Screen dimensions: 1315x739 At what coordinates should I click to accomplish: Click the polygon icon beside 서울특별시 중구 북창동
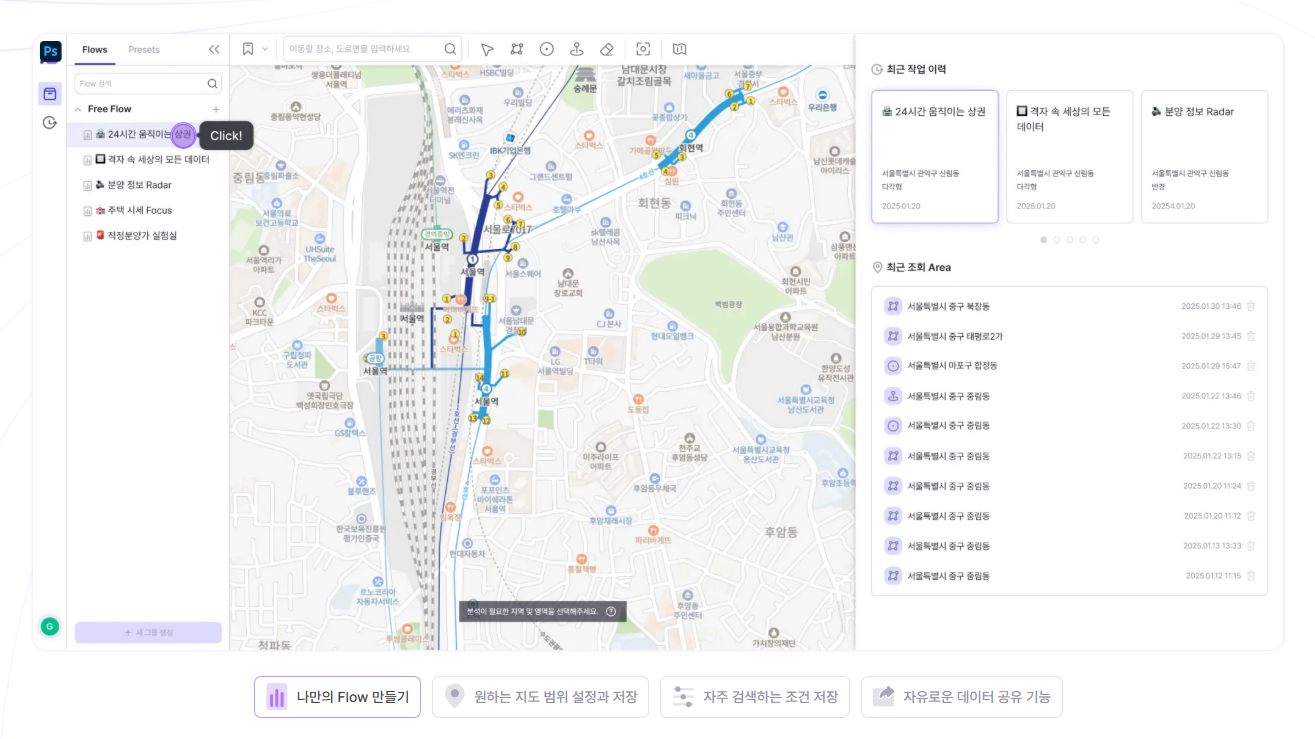click(x=893, y=306)
